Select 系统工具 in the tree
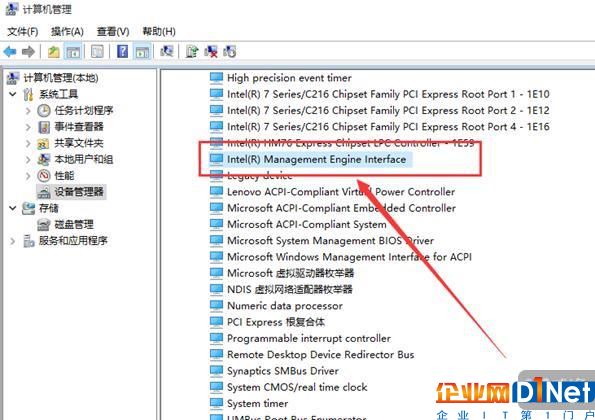Image resolution: width=595 pixels, height=420 pixels. pos(58,94)
